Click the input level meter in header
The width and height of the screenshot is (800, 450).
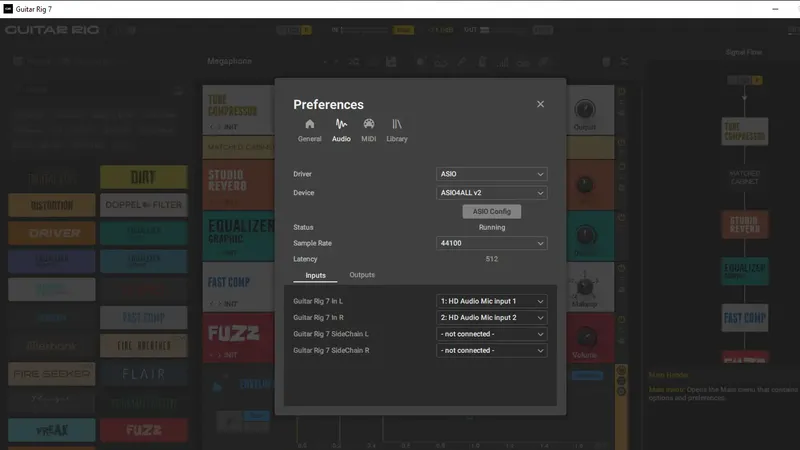(x=365, y=30)
